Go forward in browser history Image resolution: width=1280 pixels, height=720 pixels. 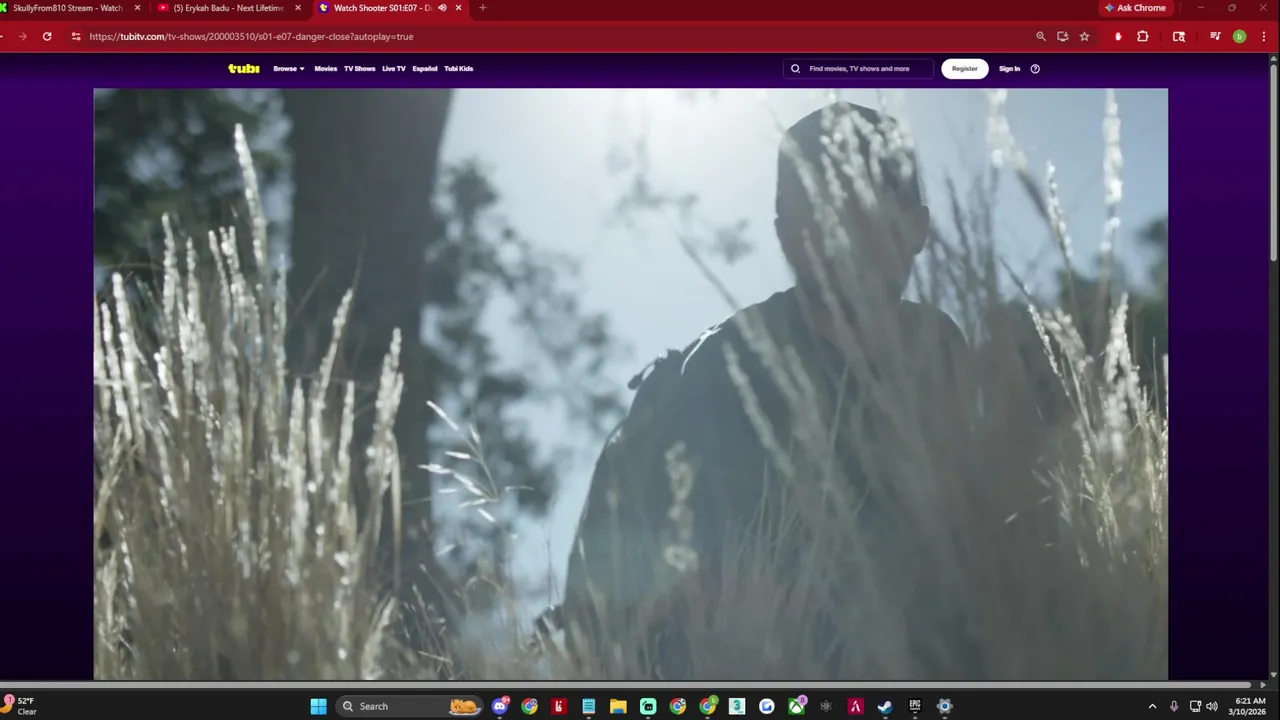tap(22, 36)
